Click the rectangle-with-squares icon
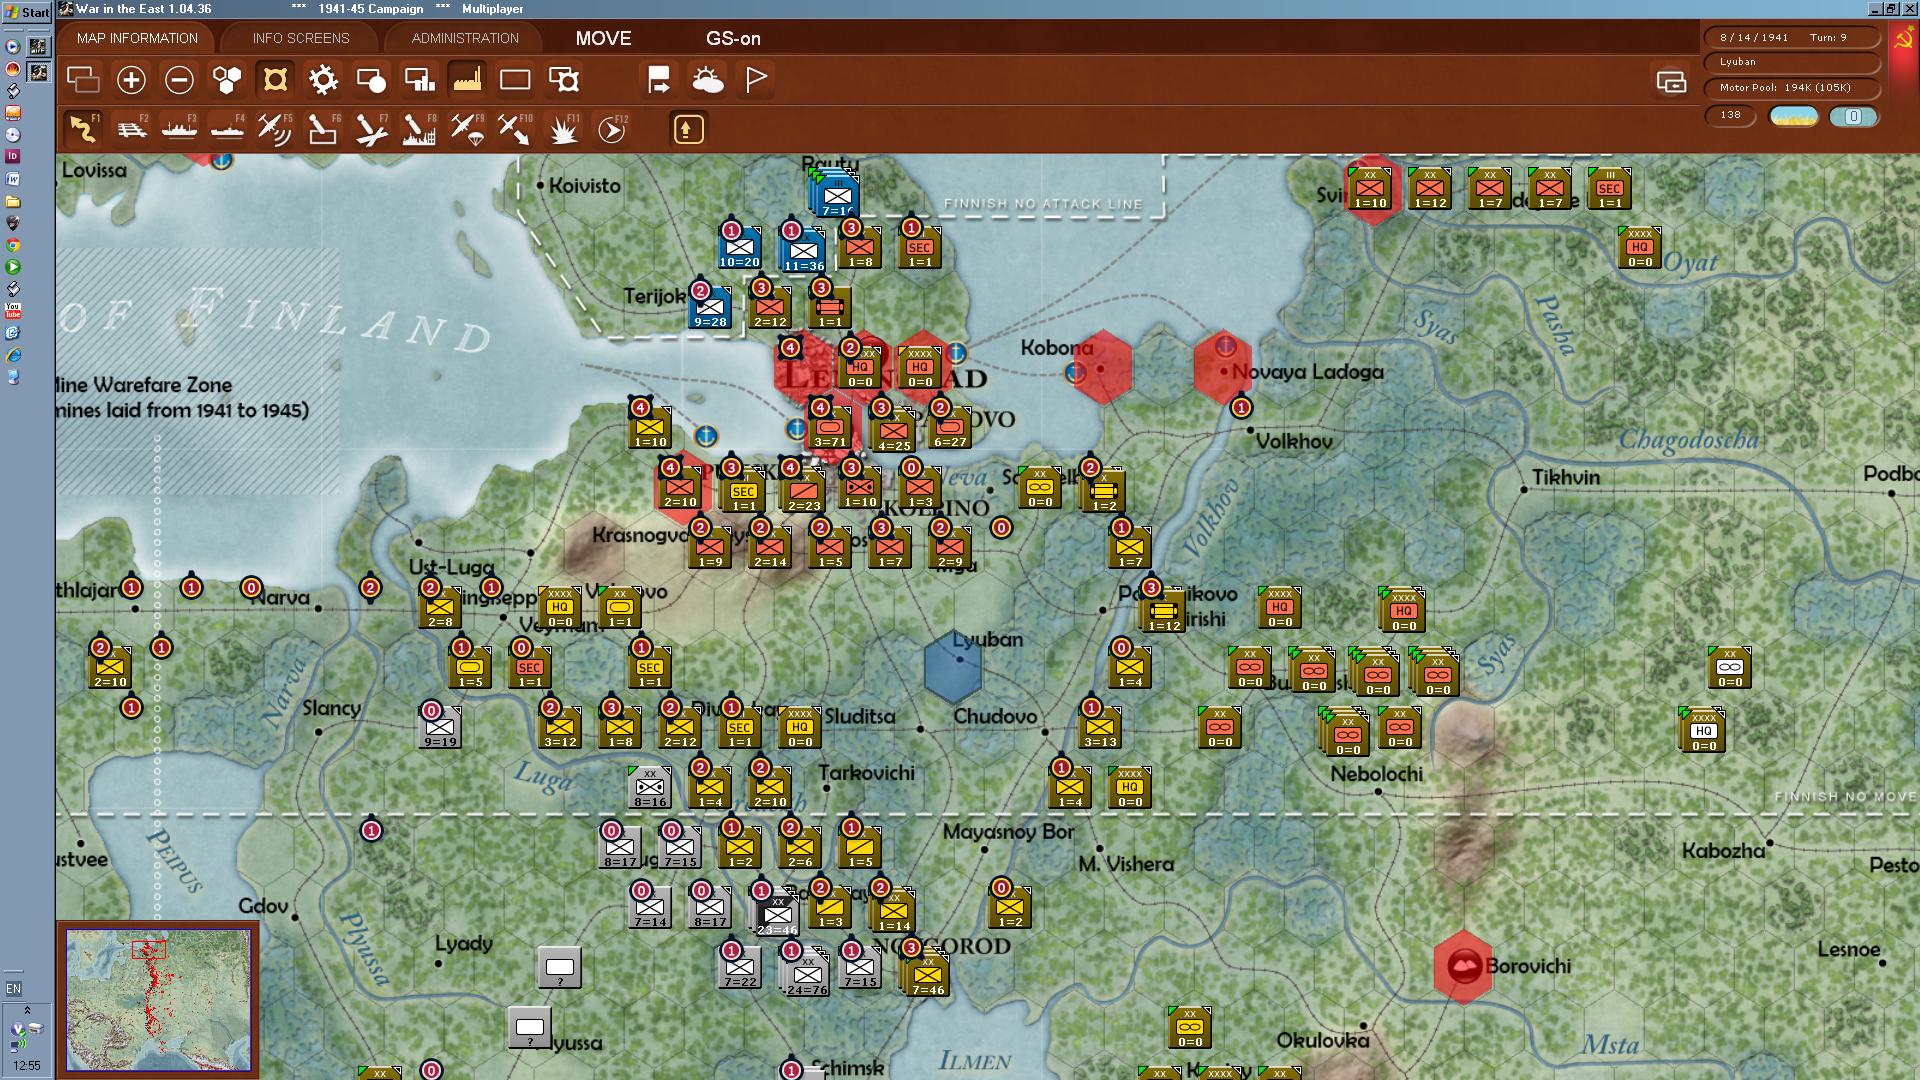 (x=419, y=80)
